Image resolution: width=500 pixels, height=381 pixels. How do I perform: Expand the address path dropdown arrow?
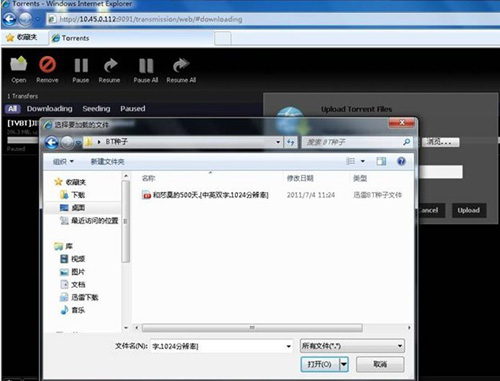click(278, 142)
